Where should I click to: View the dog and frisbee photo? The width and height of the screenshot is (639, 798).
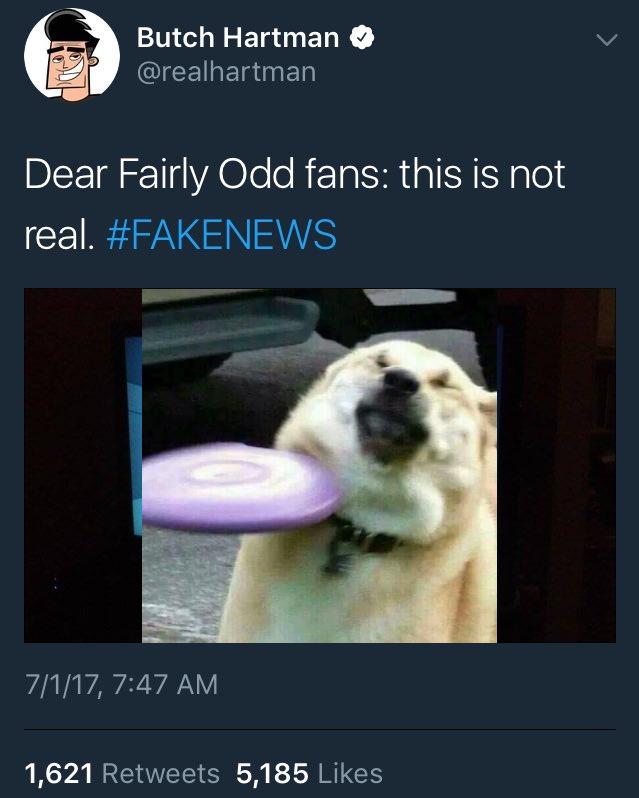coord(320,465)
